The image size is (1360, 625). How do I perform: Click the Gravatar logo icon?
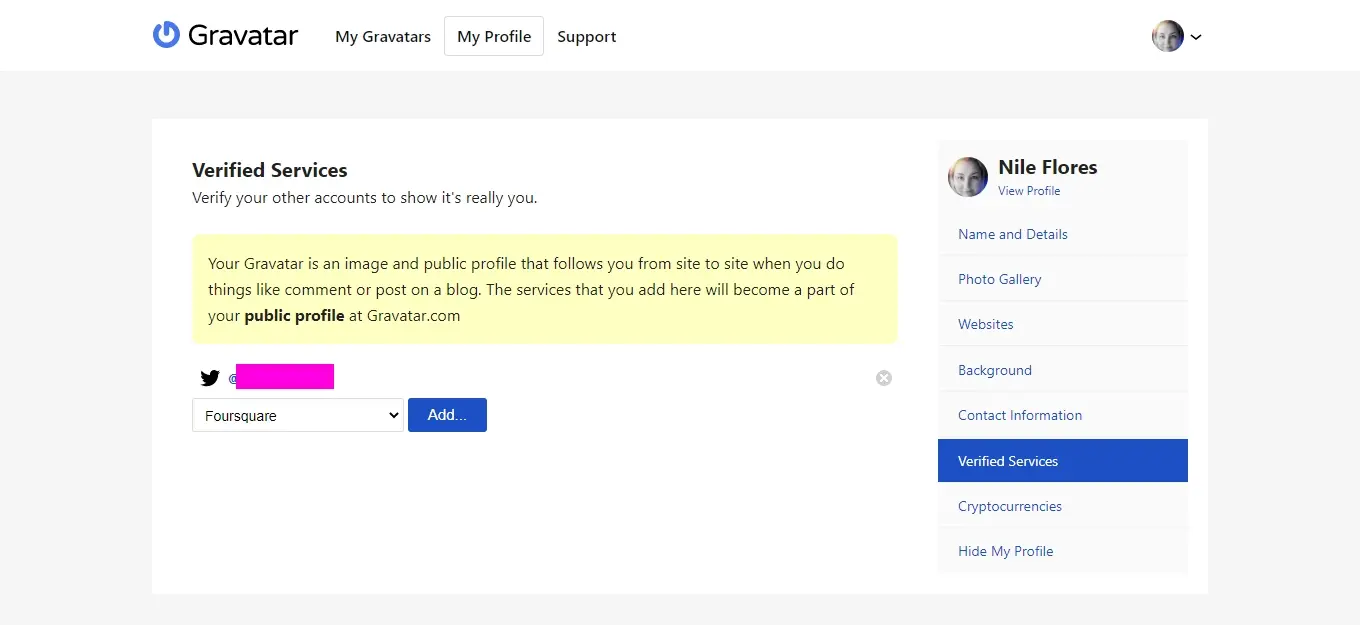[166, 35]
